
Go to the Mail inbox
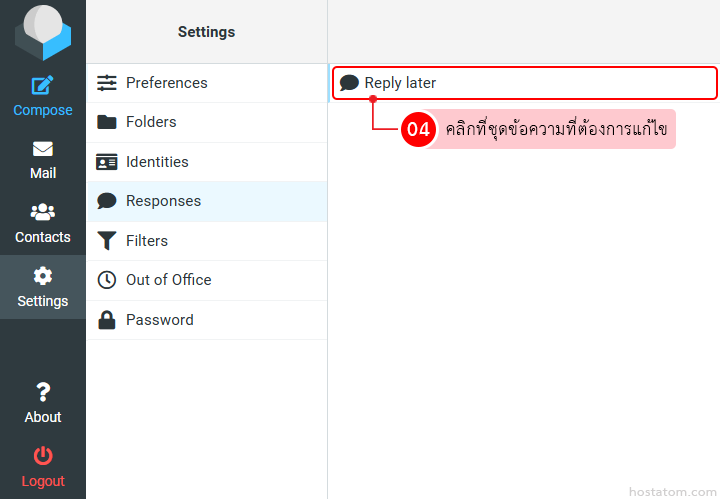tap(43, 160)
